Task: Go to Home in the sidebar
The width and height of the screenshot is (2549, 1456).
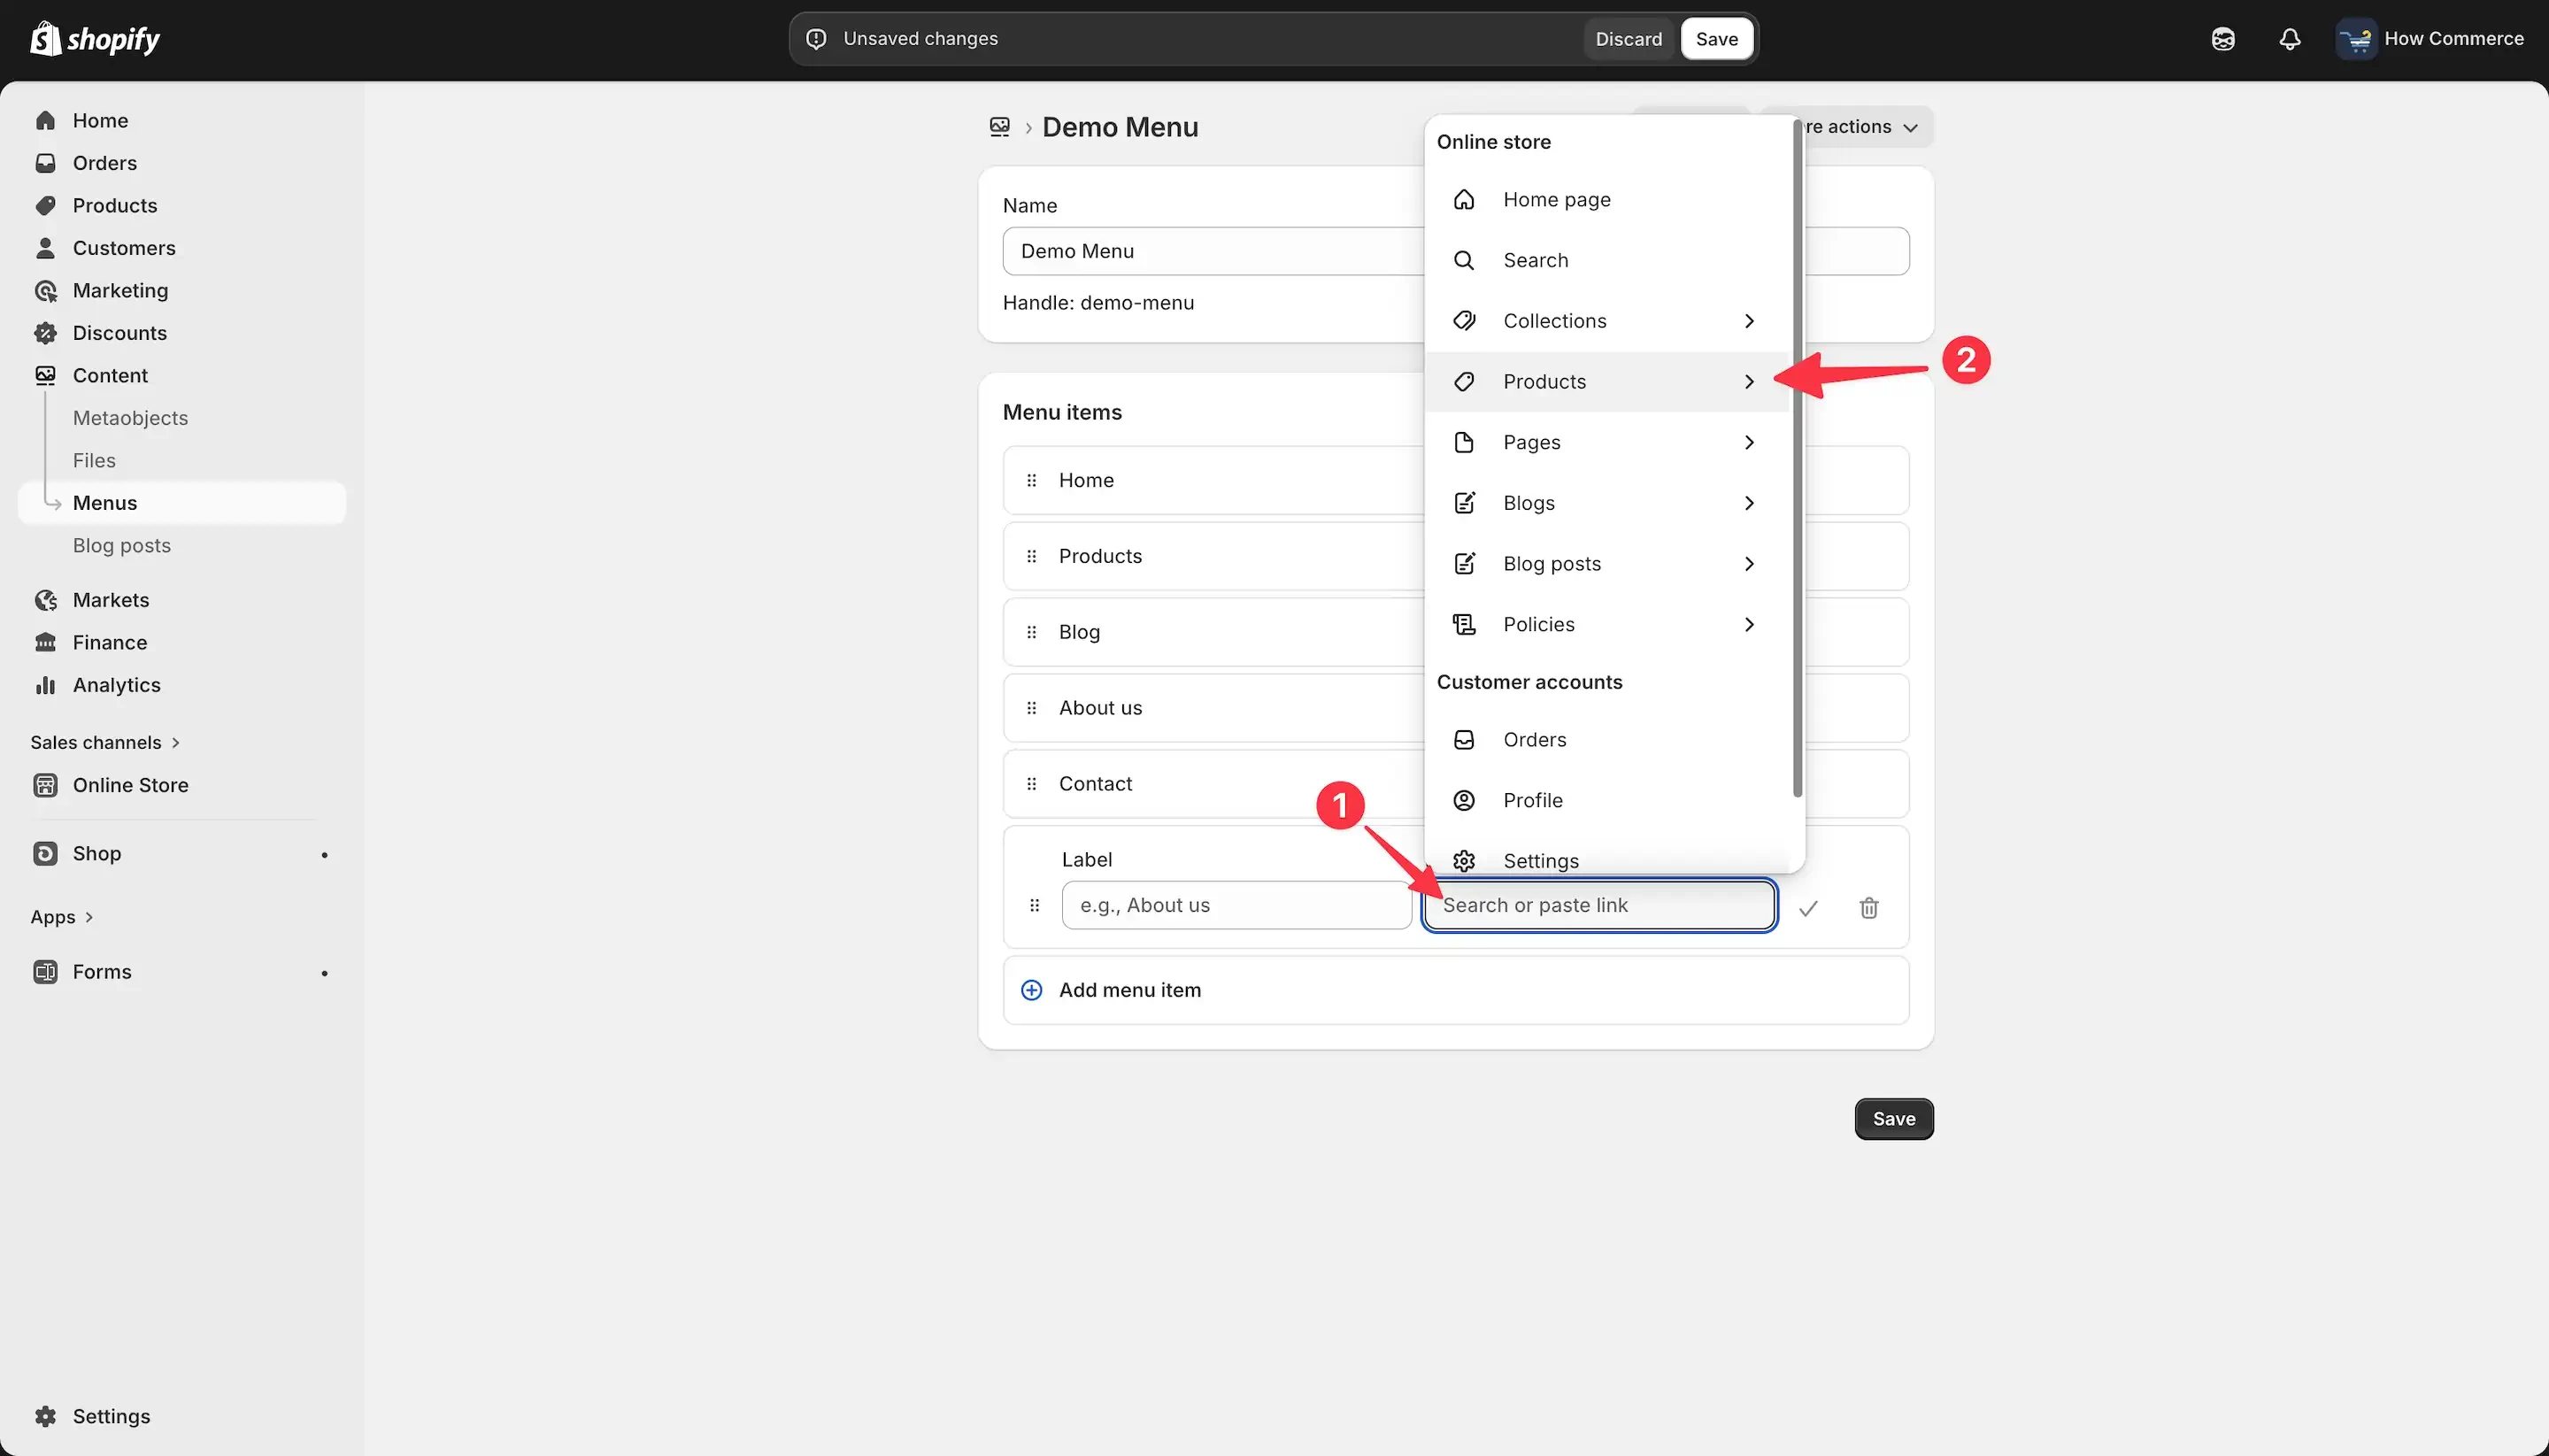Action: 182,120
